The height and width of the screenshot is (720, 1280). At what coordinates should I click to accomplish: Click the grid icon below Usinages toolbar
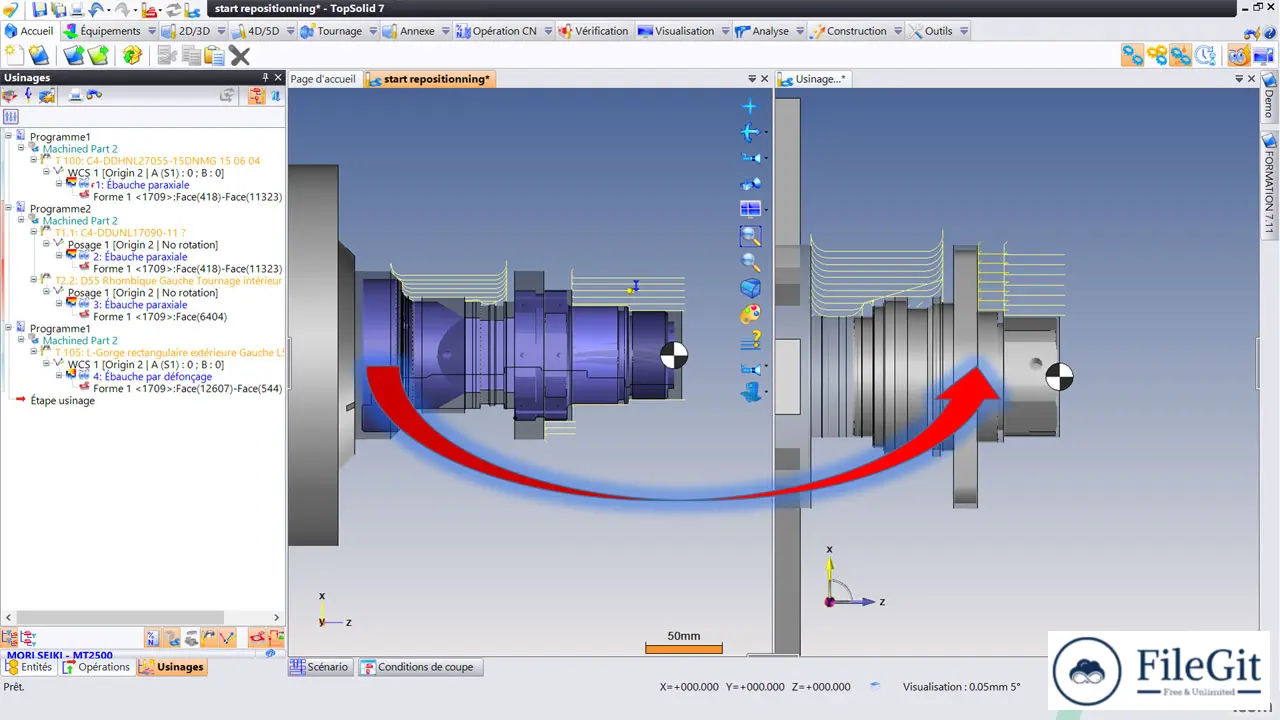tap(11, 117)
